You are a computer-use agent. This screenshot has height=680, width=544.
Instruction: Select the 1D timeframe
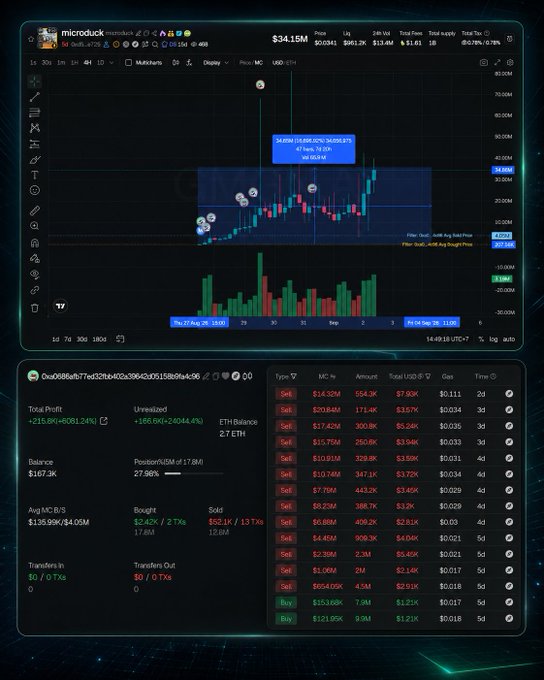[x=101, y=62]
